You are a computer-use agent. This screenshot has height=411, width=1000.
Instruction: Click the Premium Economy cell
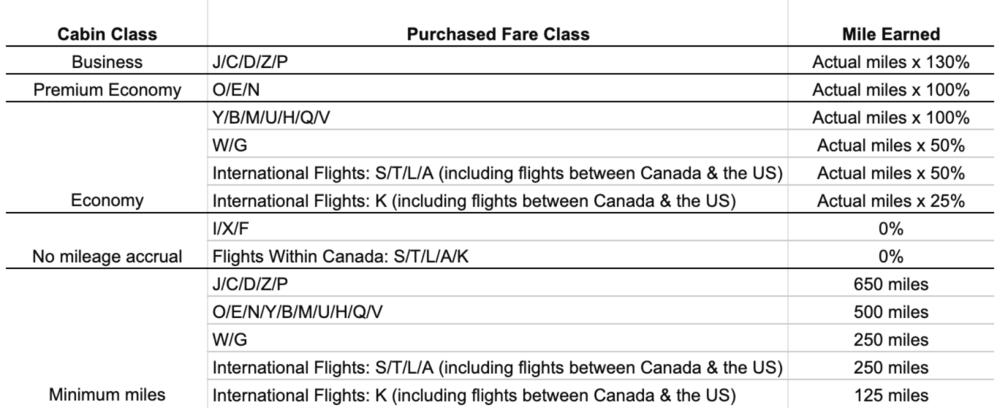[x=107, y=89]
